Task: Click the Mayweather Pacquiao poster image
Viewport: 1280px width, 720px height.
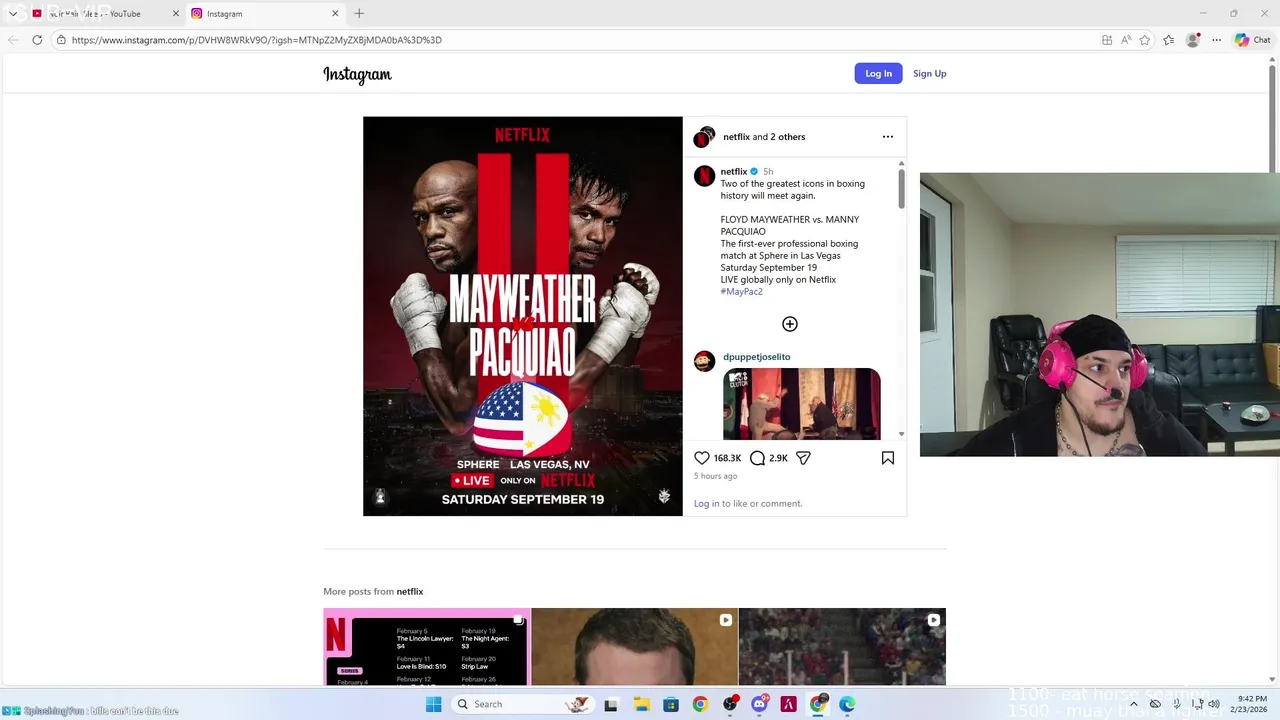Action: coord(522,316)
